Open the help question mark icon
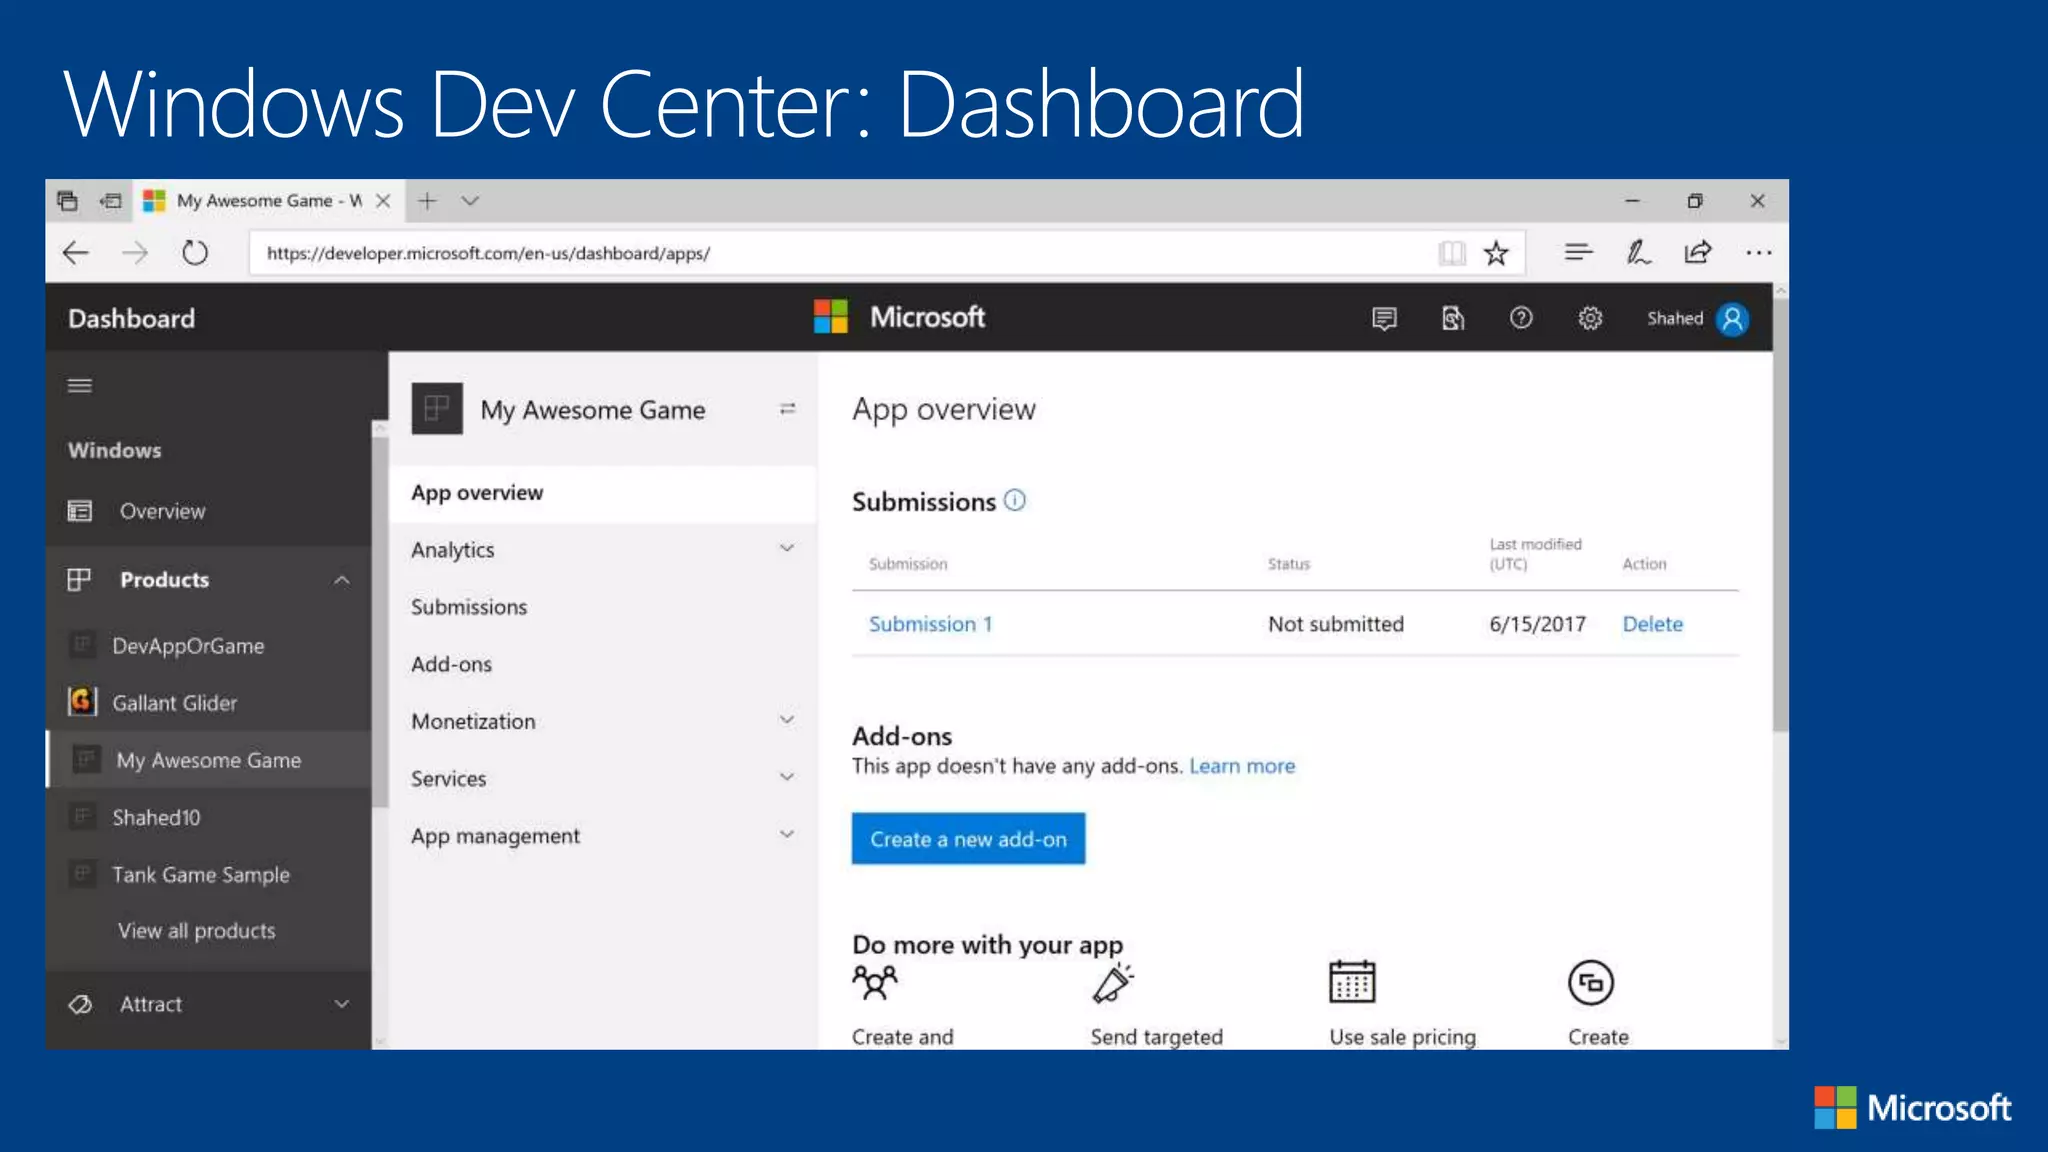This screenshot has width=2048, height=1152. pos(1521,318)
